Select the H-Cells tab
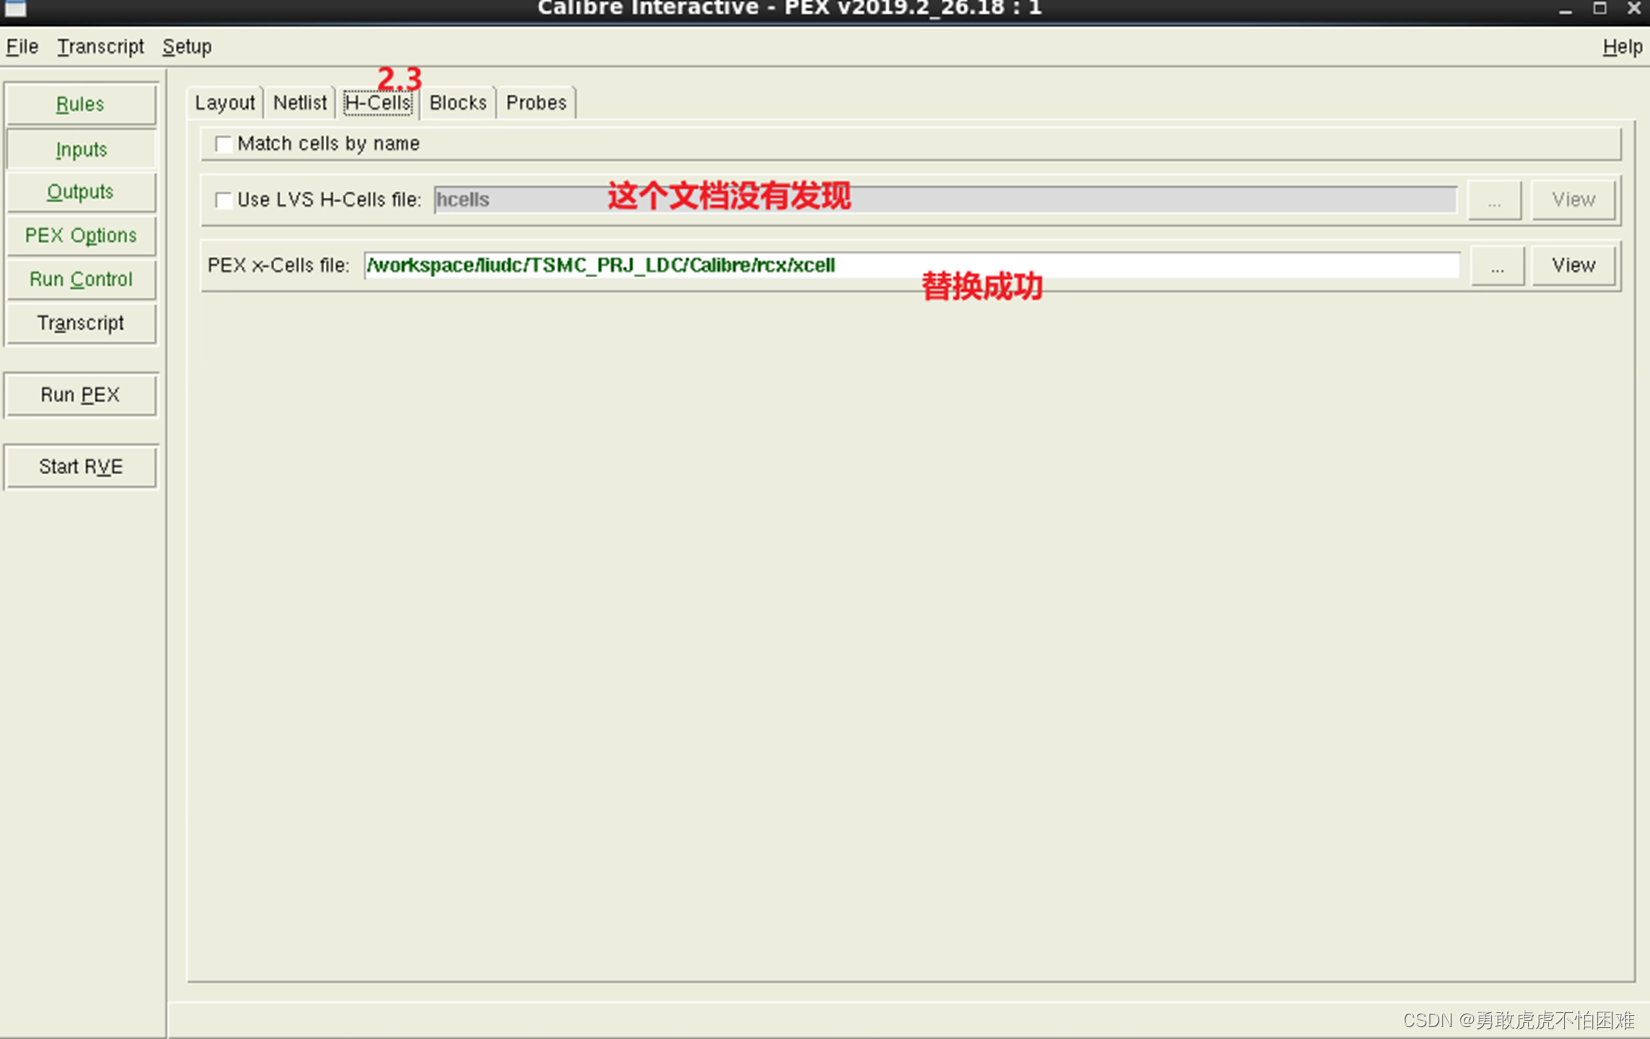1650x1039 pixels. pyautogui.click(x=378, y=103)
